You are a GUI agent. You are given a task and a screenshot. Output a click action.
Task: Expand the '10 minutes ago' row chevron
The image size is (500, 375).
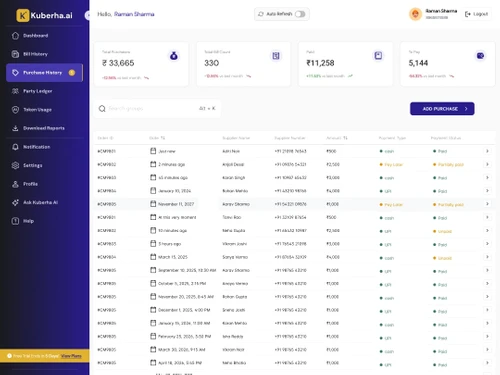487,231
